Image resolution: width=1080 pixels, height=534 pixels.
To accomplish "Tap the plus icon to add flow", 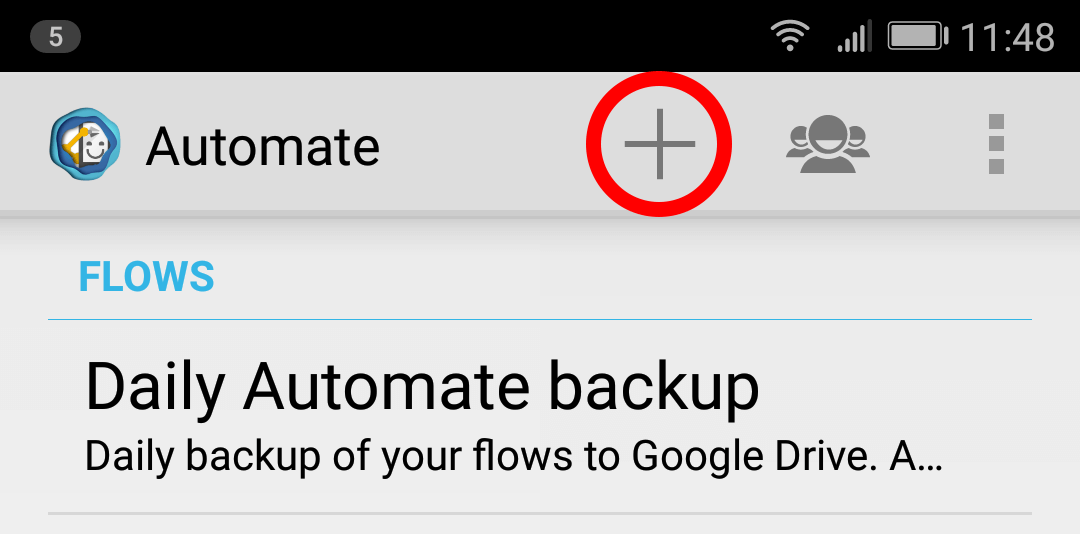I will coord(659,144).
